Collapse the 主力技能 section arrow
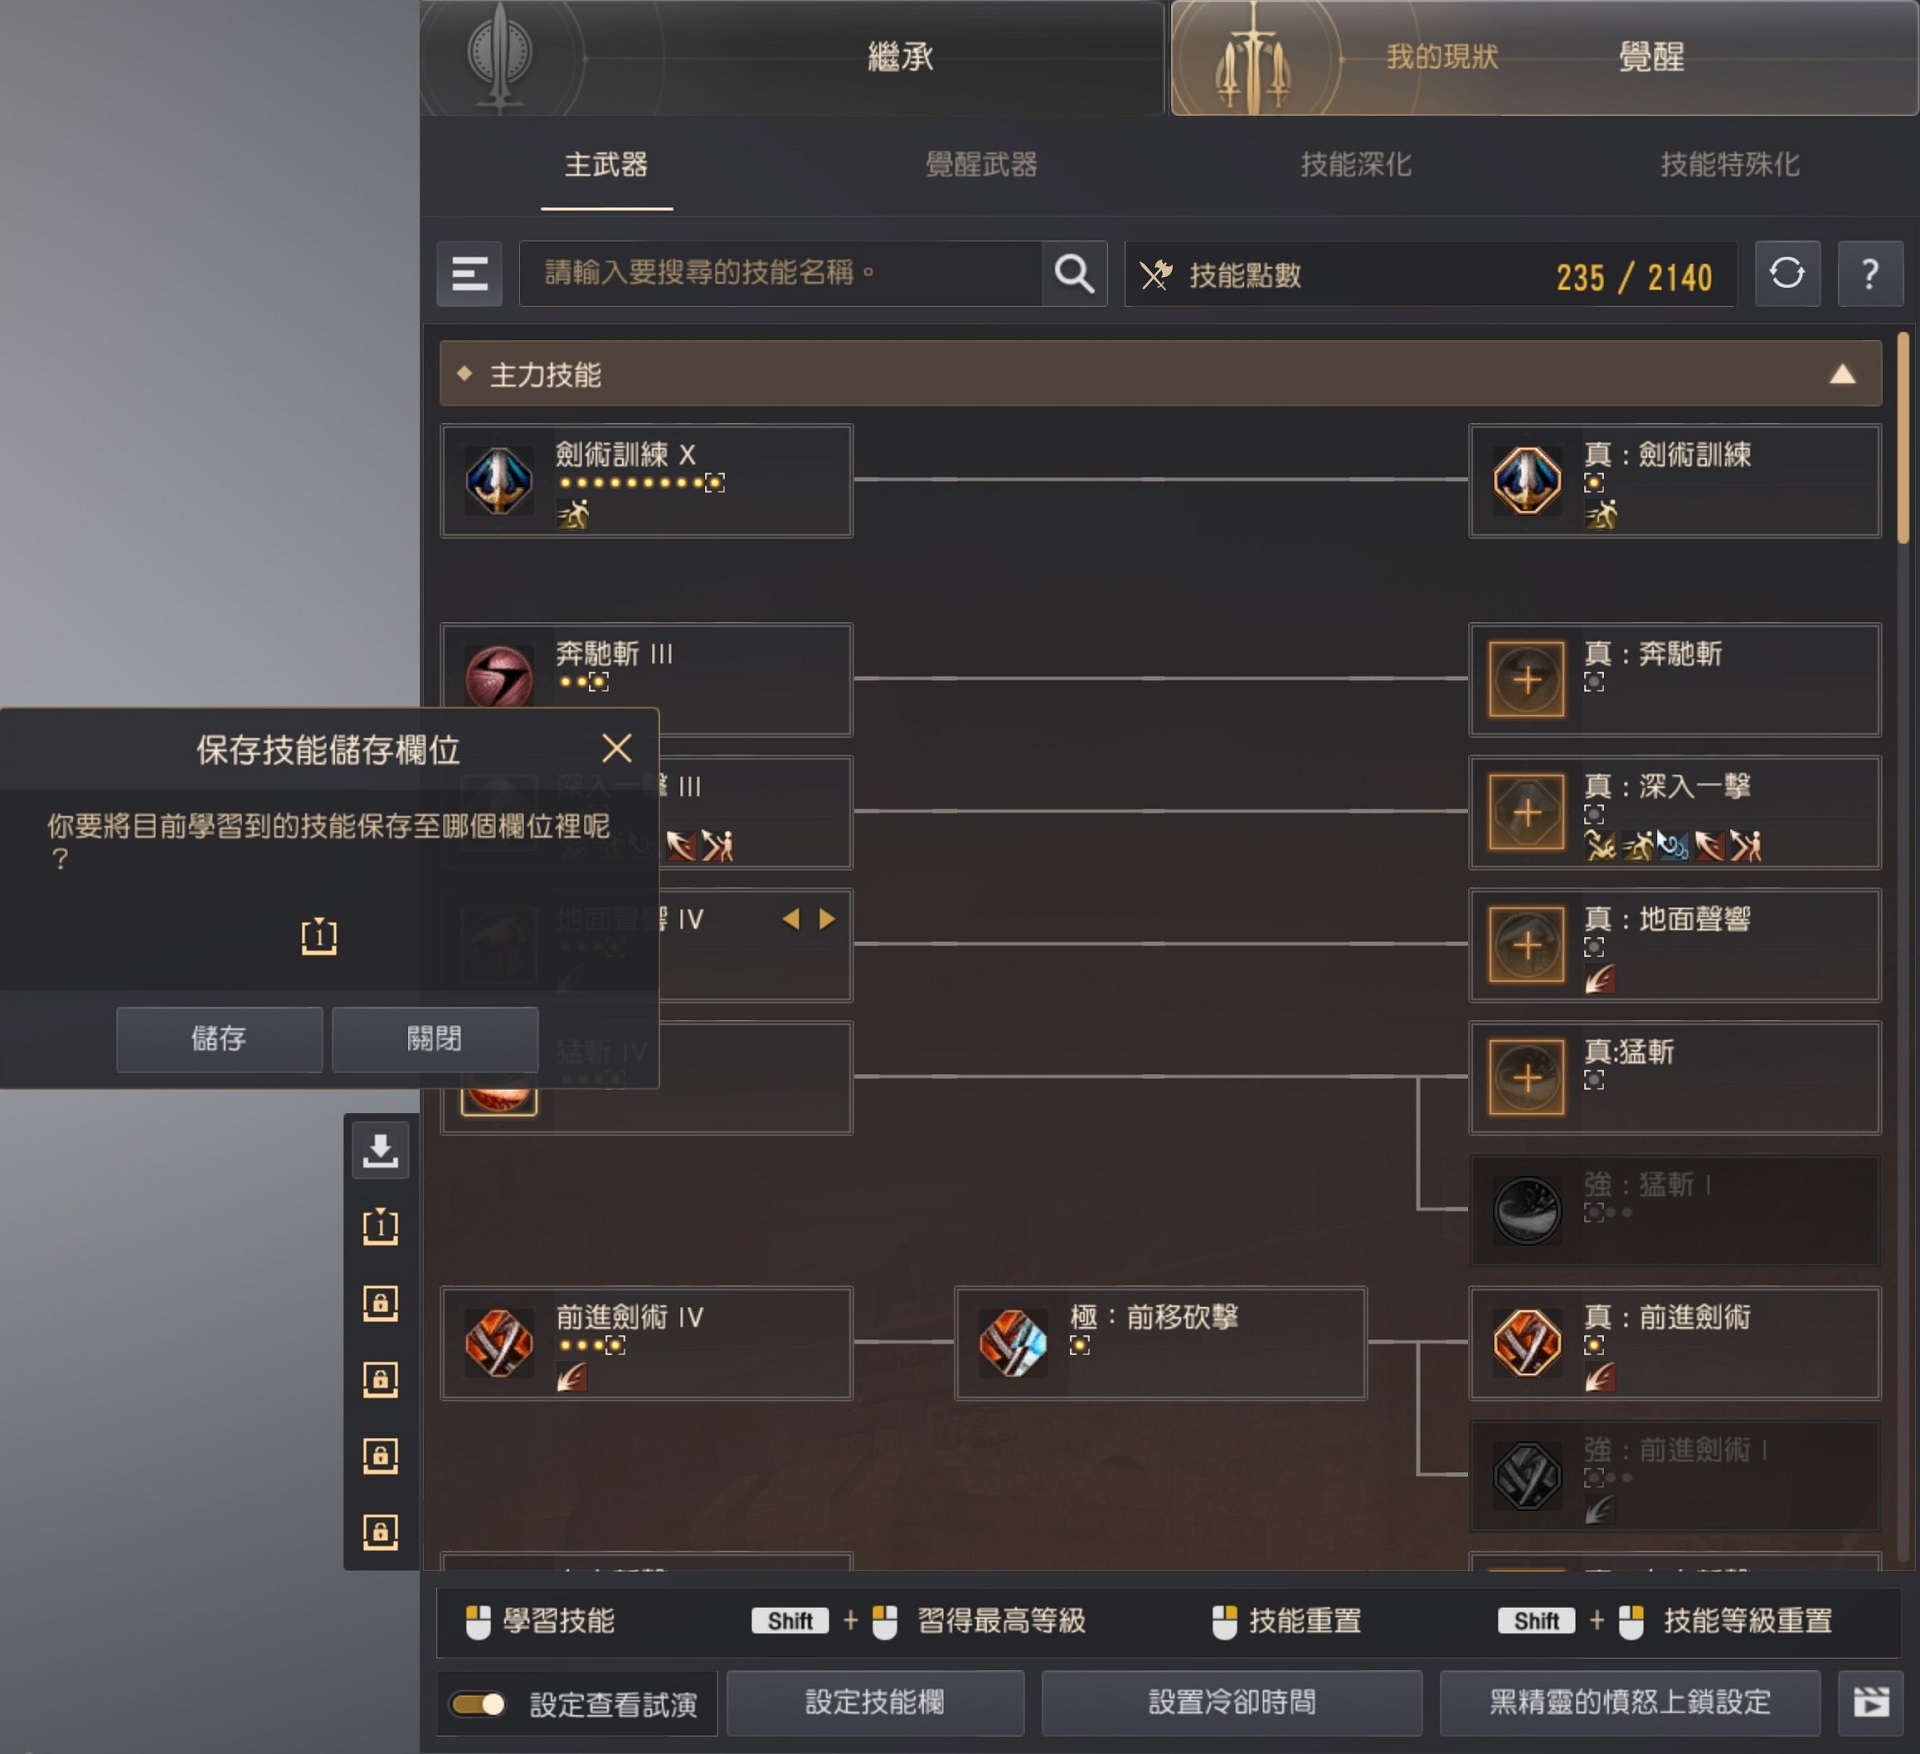Screen dimensions: 1920x1754 [x=1842, y=375]
